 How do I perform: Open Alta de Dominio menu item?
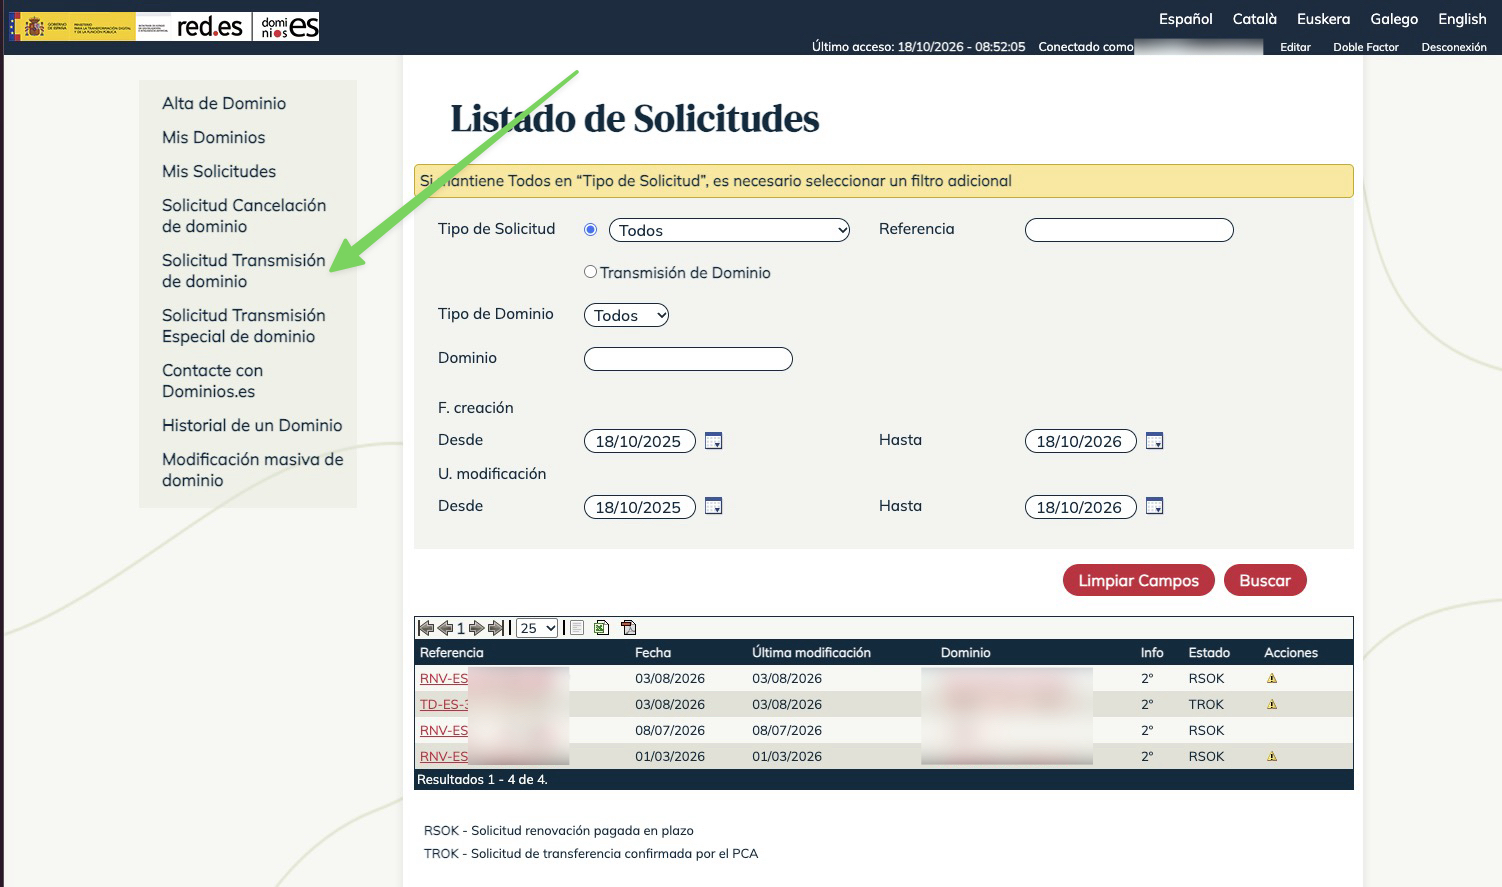[224, 103]
